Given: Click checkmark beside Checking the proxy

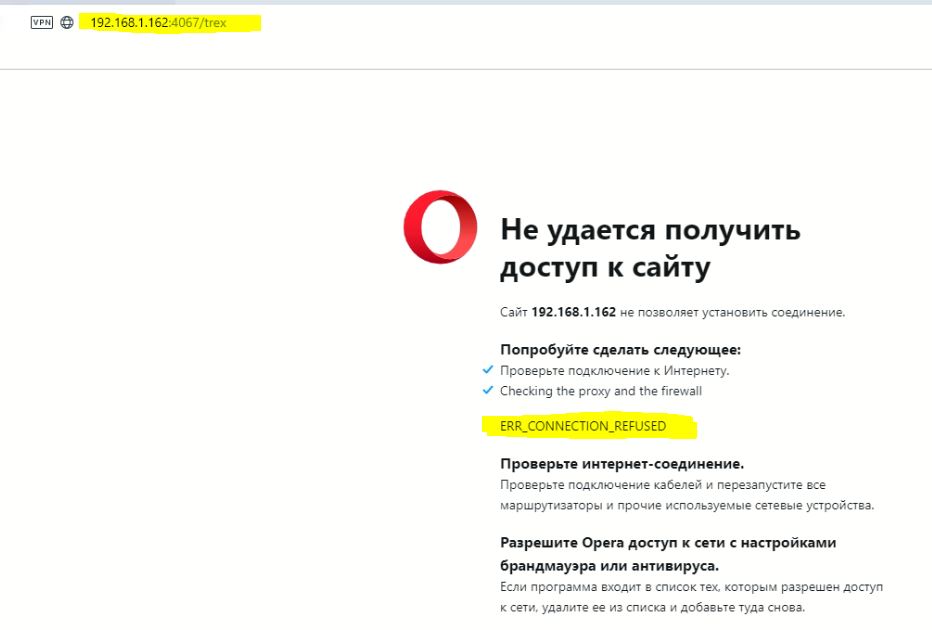Looking at the screenshot, I should pos(488,390).
